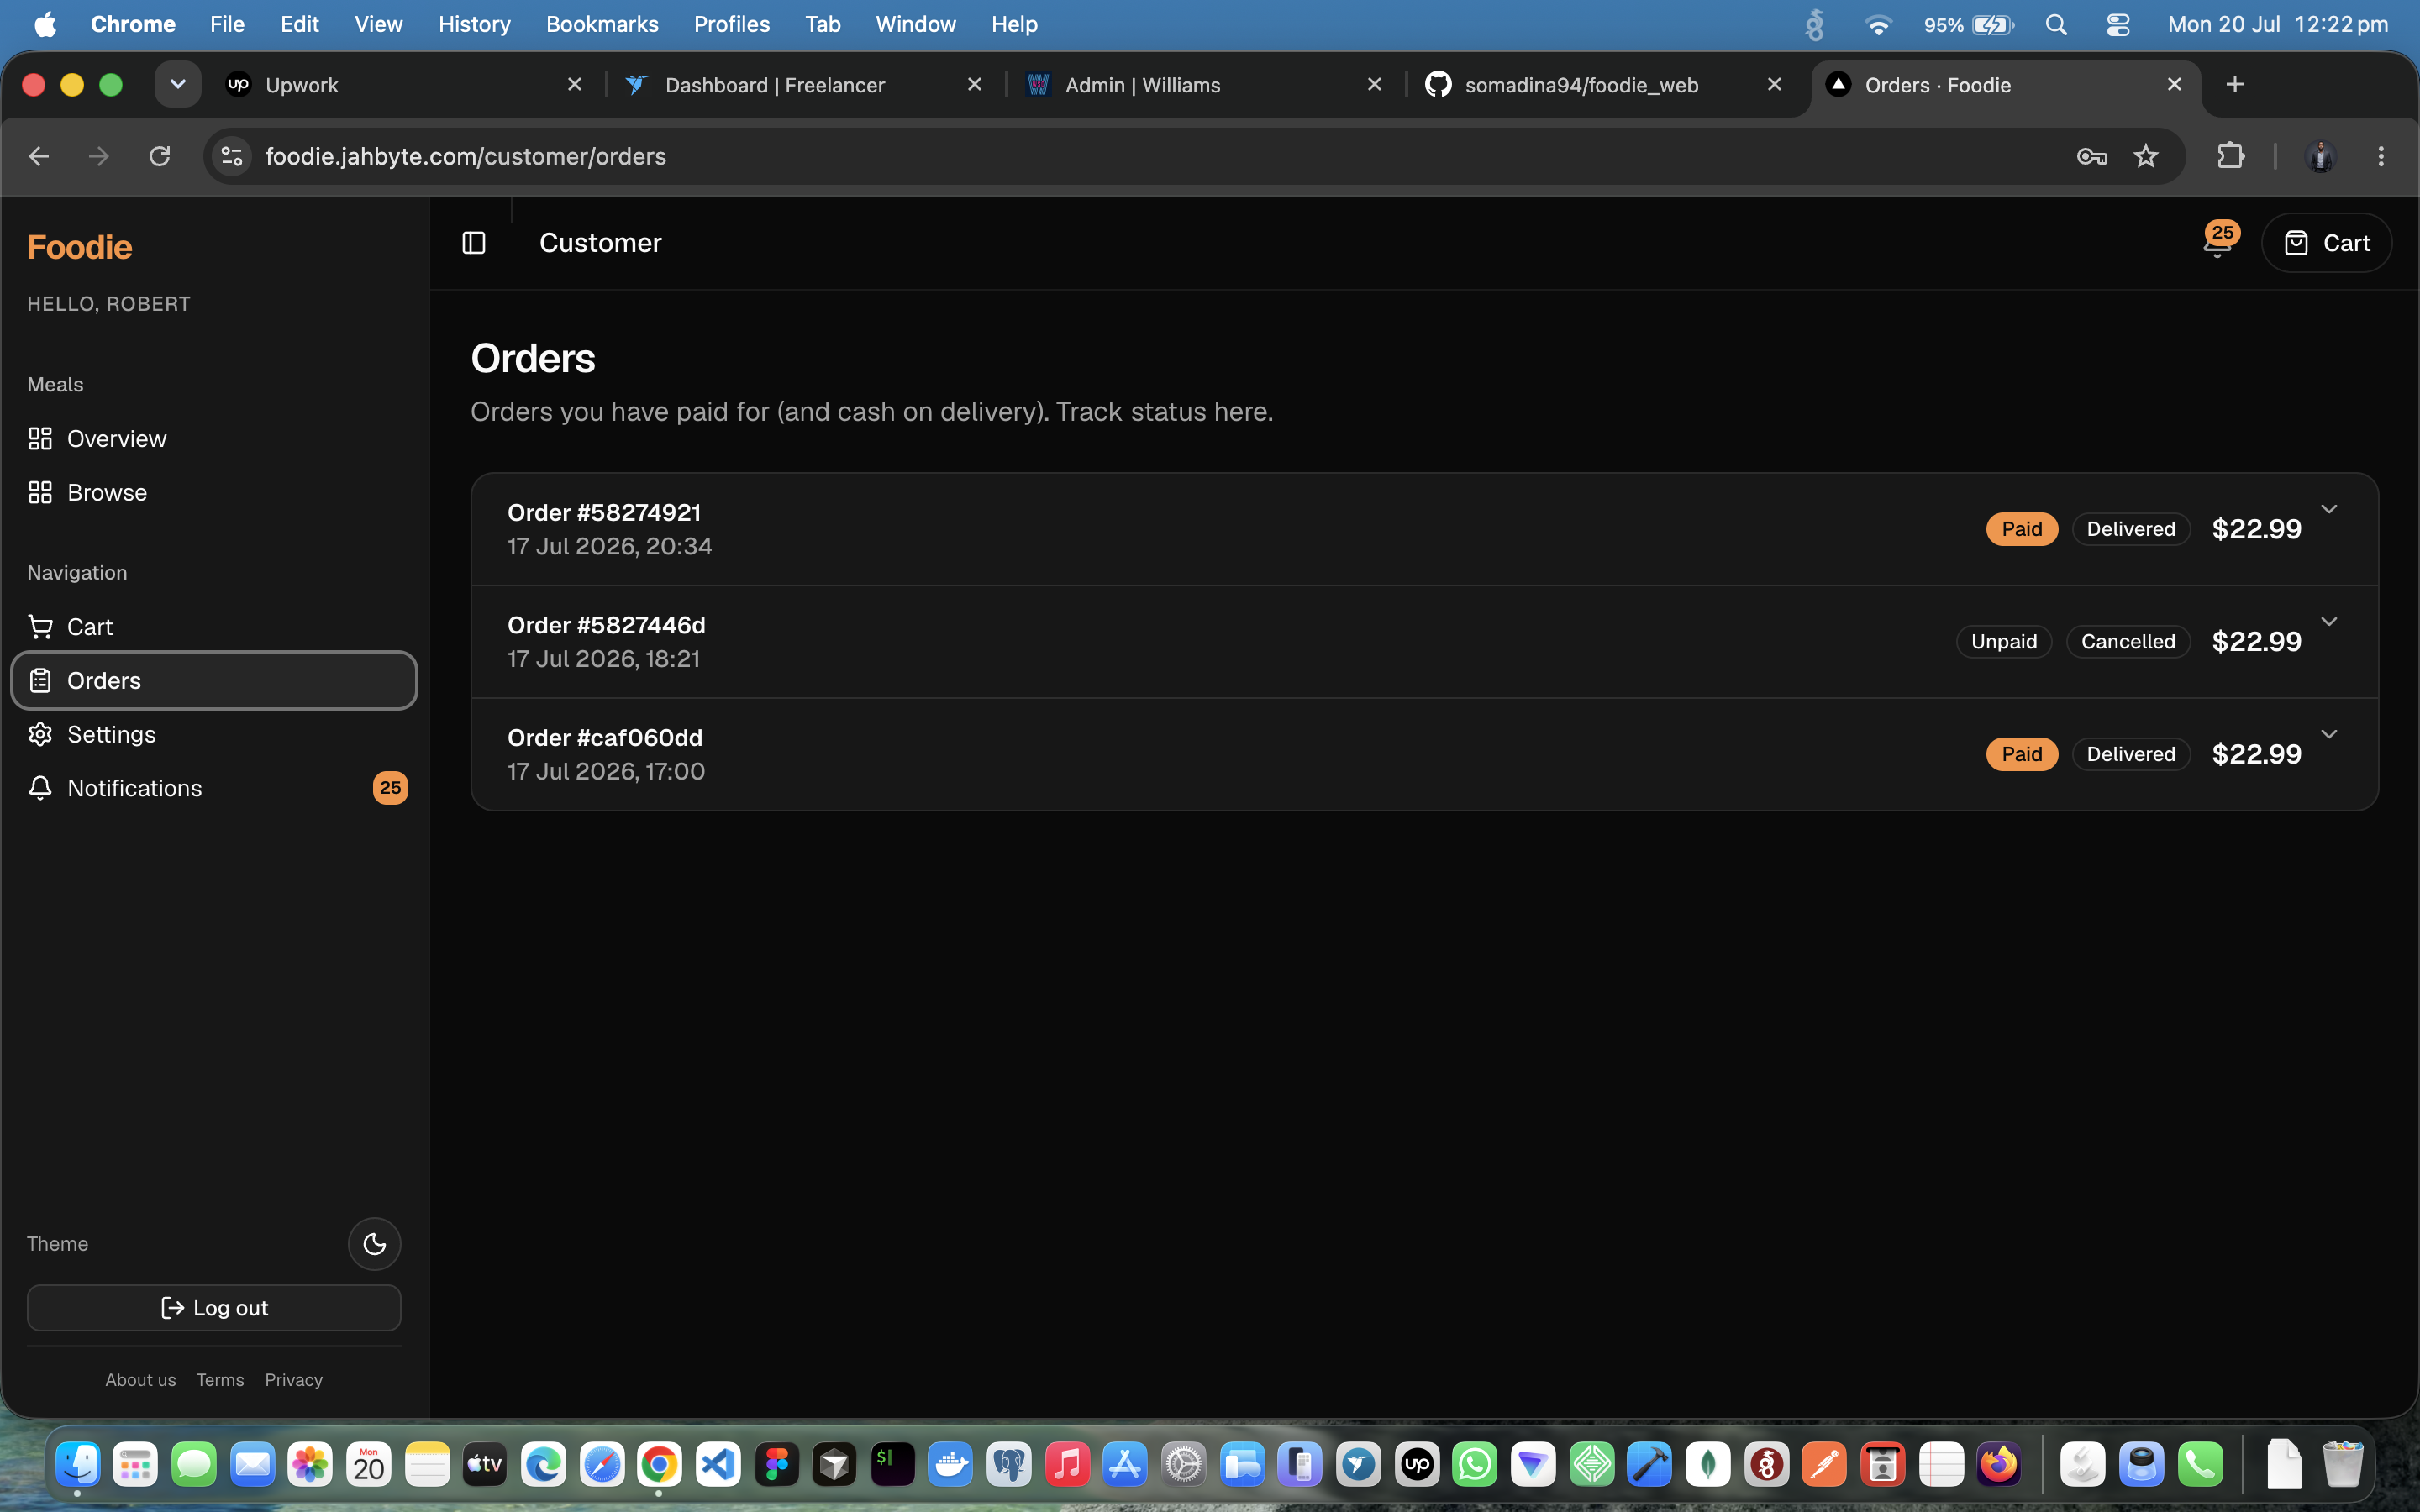Reload the current page

[x=160, y=157]
